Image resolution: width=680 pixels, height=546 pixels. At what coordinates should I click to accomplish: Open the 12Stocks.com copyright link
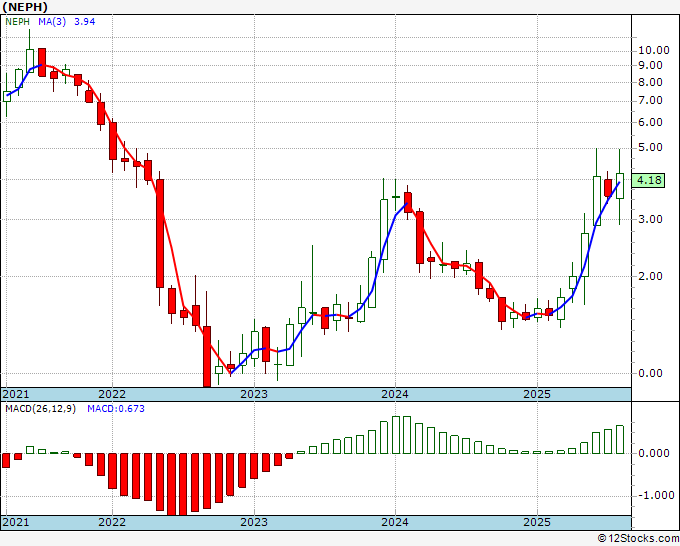[638, 539]
